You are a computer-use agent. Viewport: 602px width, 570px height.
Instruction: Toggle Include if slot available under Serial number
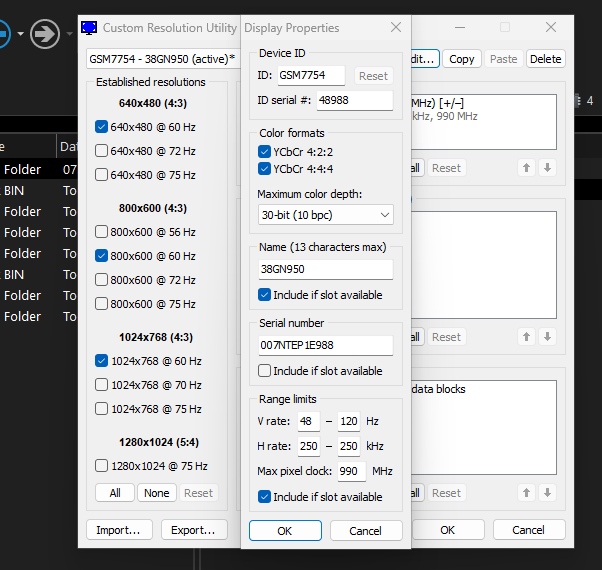265,371
